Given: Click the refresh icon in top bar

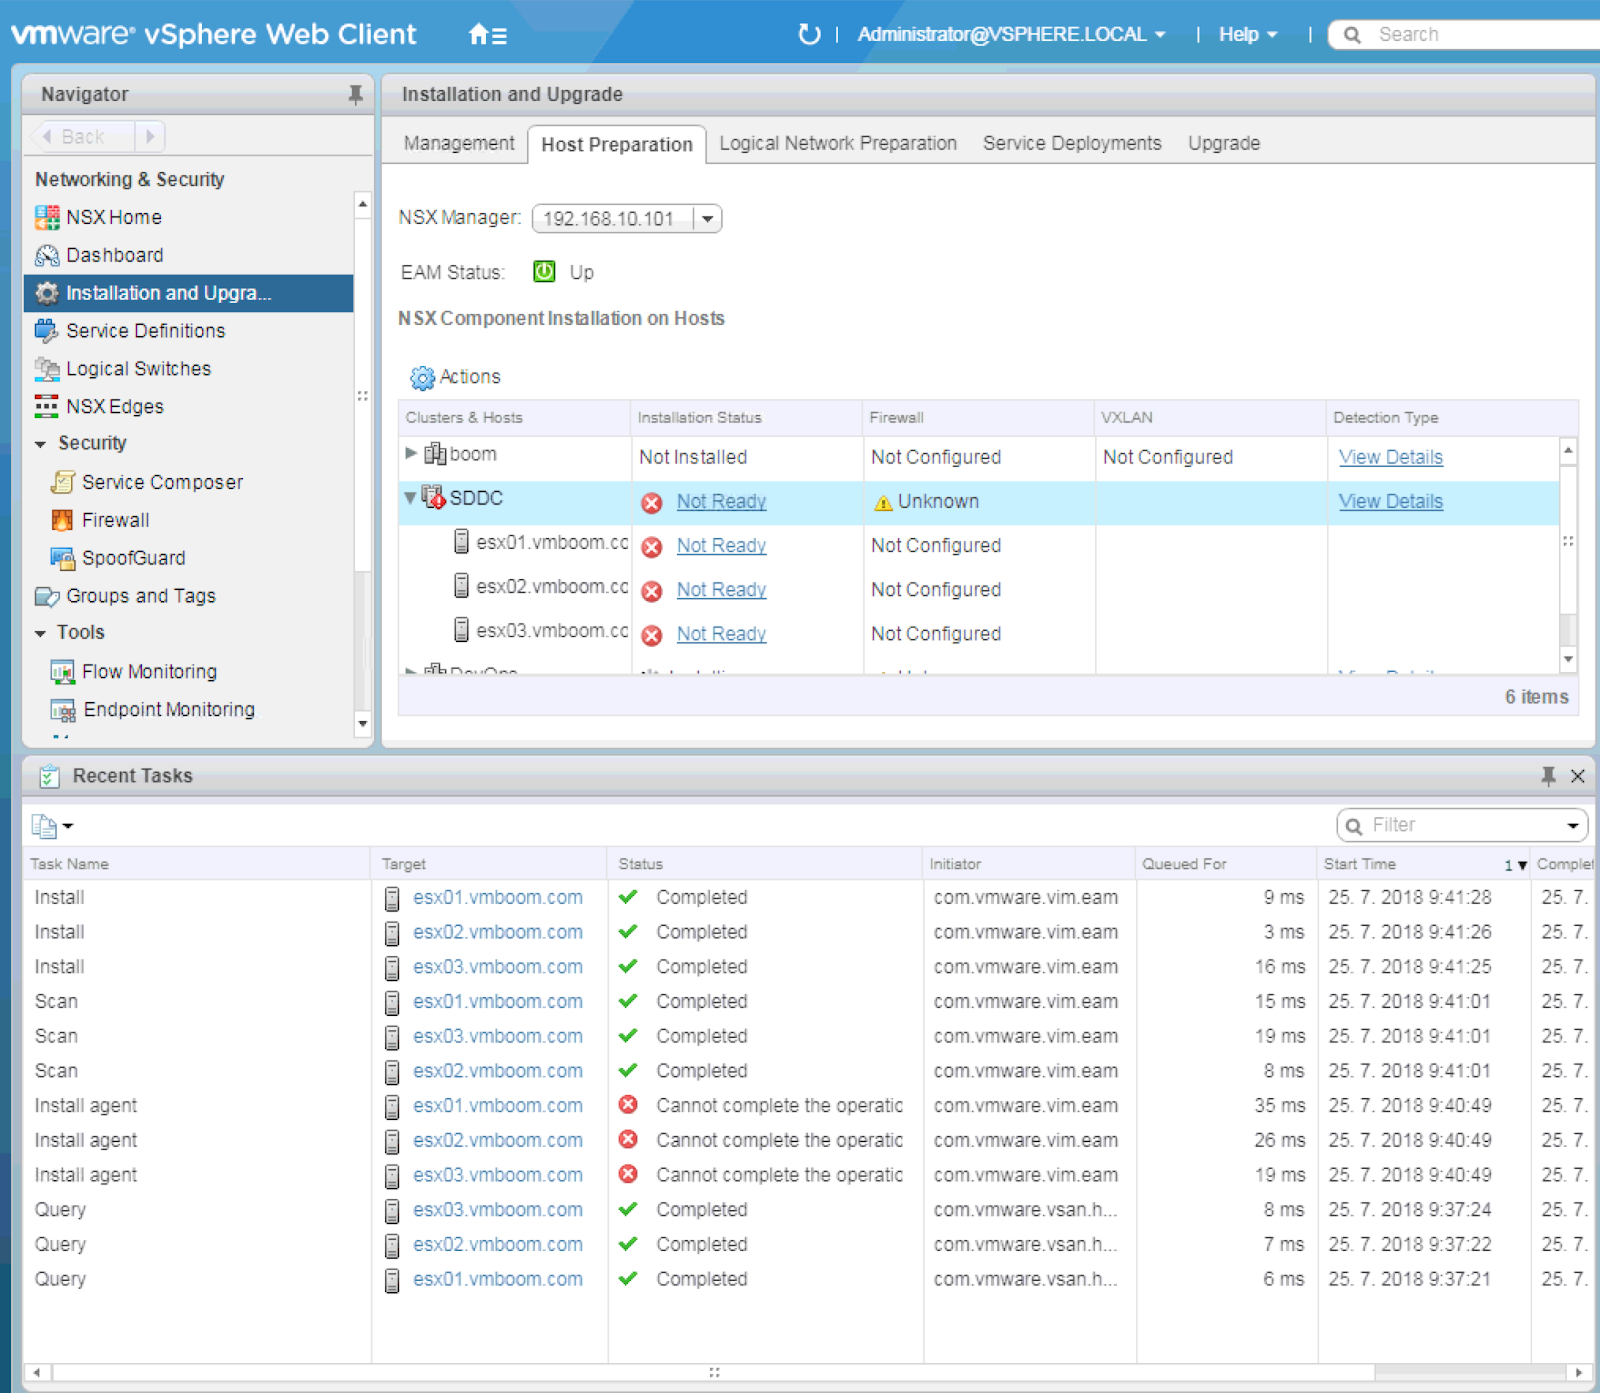Looking at the screenshot, I should pyautogui.click(x=809, y=35).
